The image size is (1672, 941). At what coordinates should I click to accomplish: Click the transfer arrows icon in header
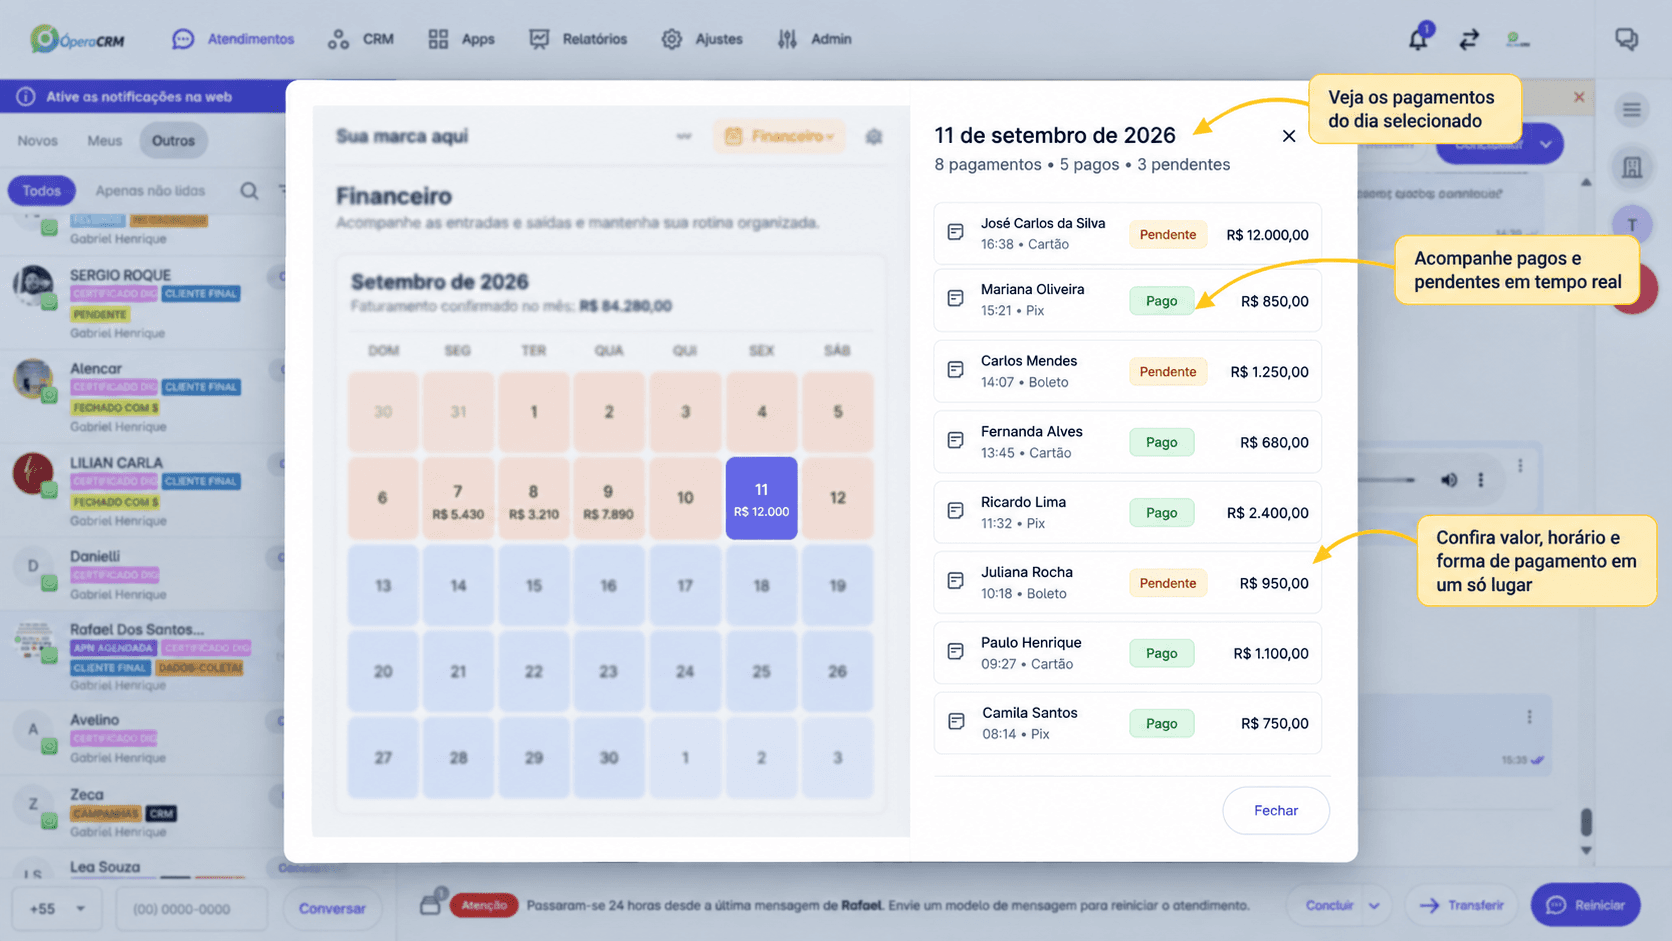coord(1468,39)
